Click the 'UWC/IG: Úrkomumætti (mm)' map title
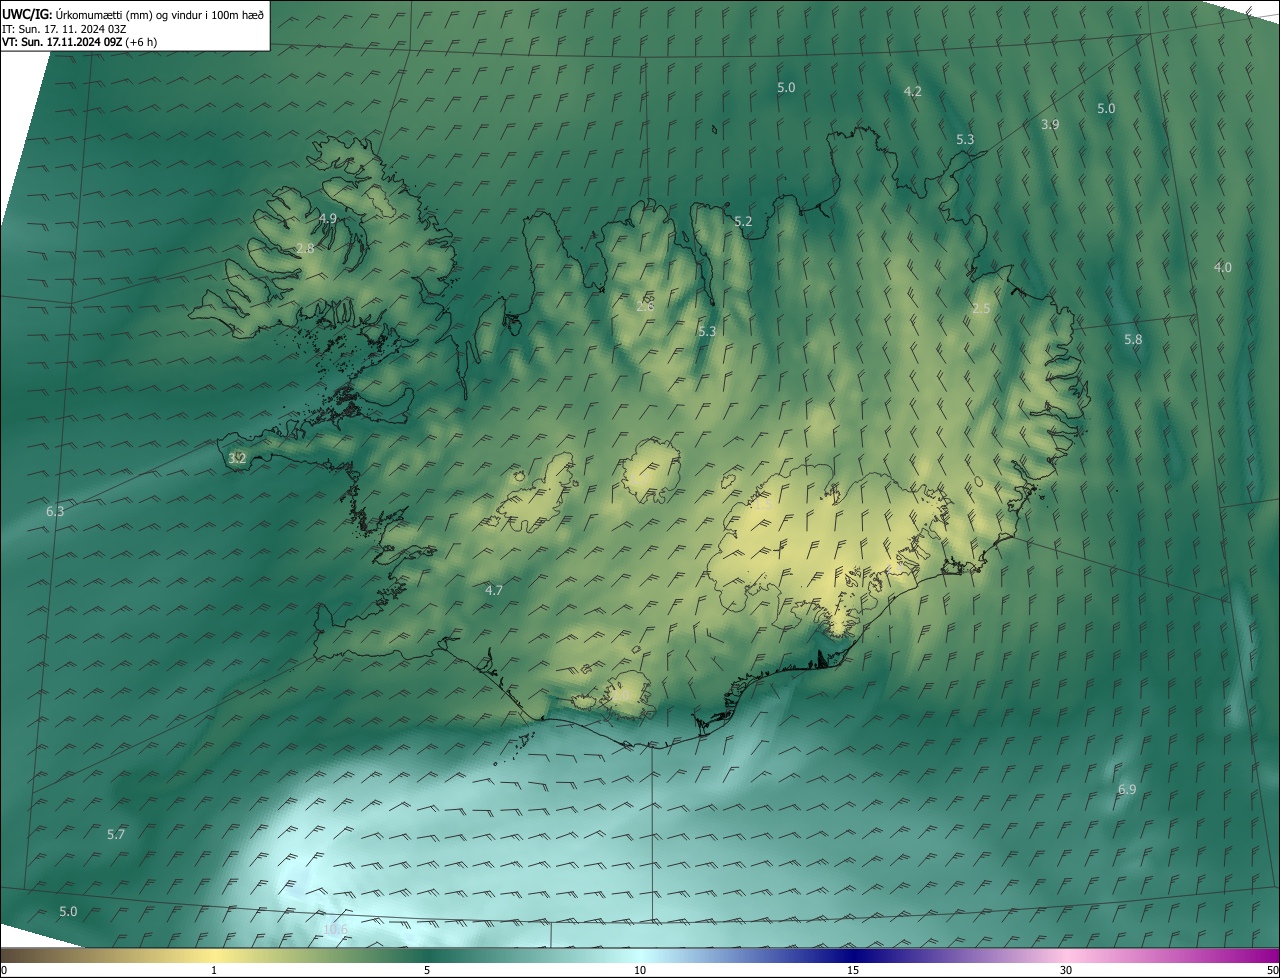 [133, 14]
